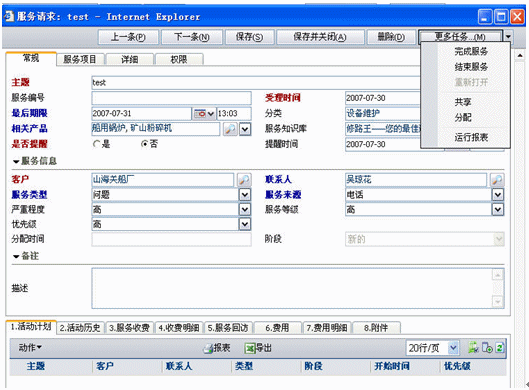Screen dimensions: 529x390
Task: Choose 完成服务 from the menu
Action: pos(471,52)
